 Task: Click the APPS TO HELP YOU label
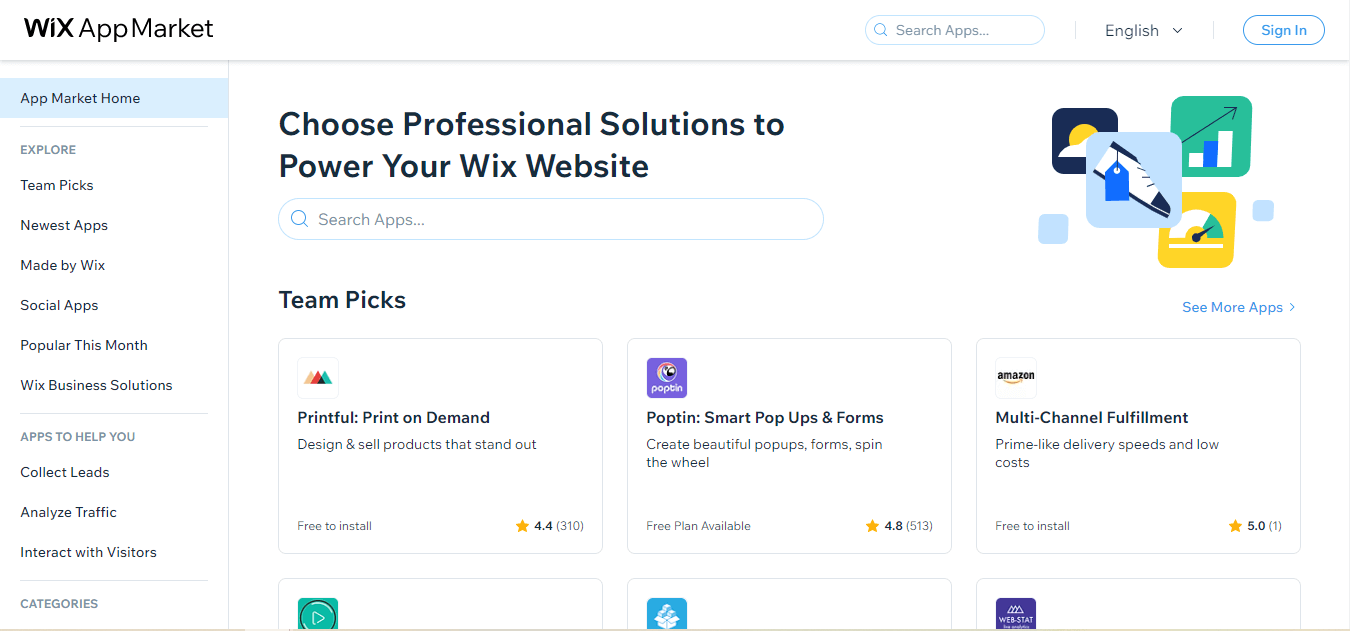78,437
